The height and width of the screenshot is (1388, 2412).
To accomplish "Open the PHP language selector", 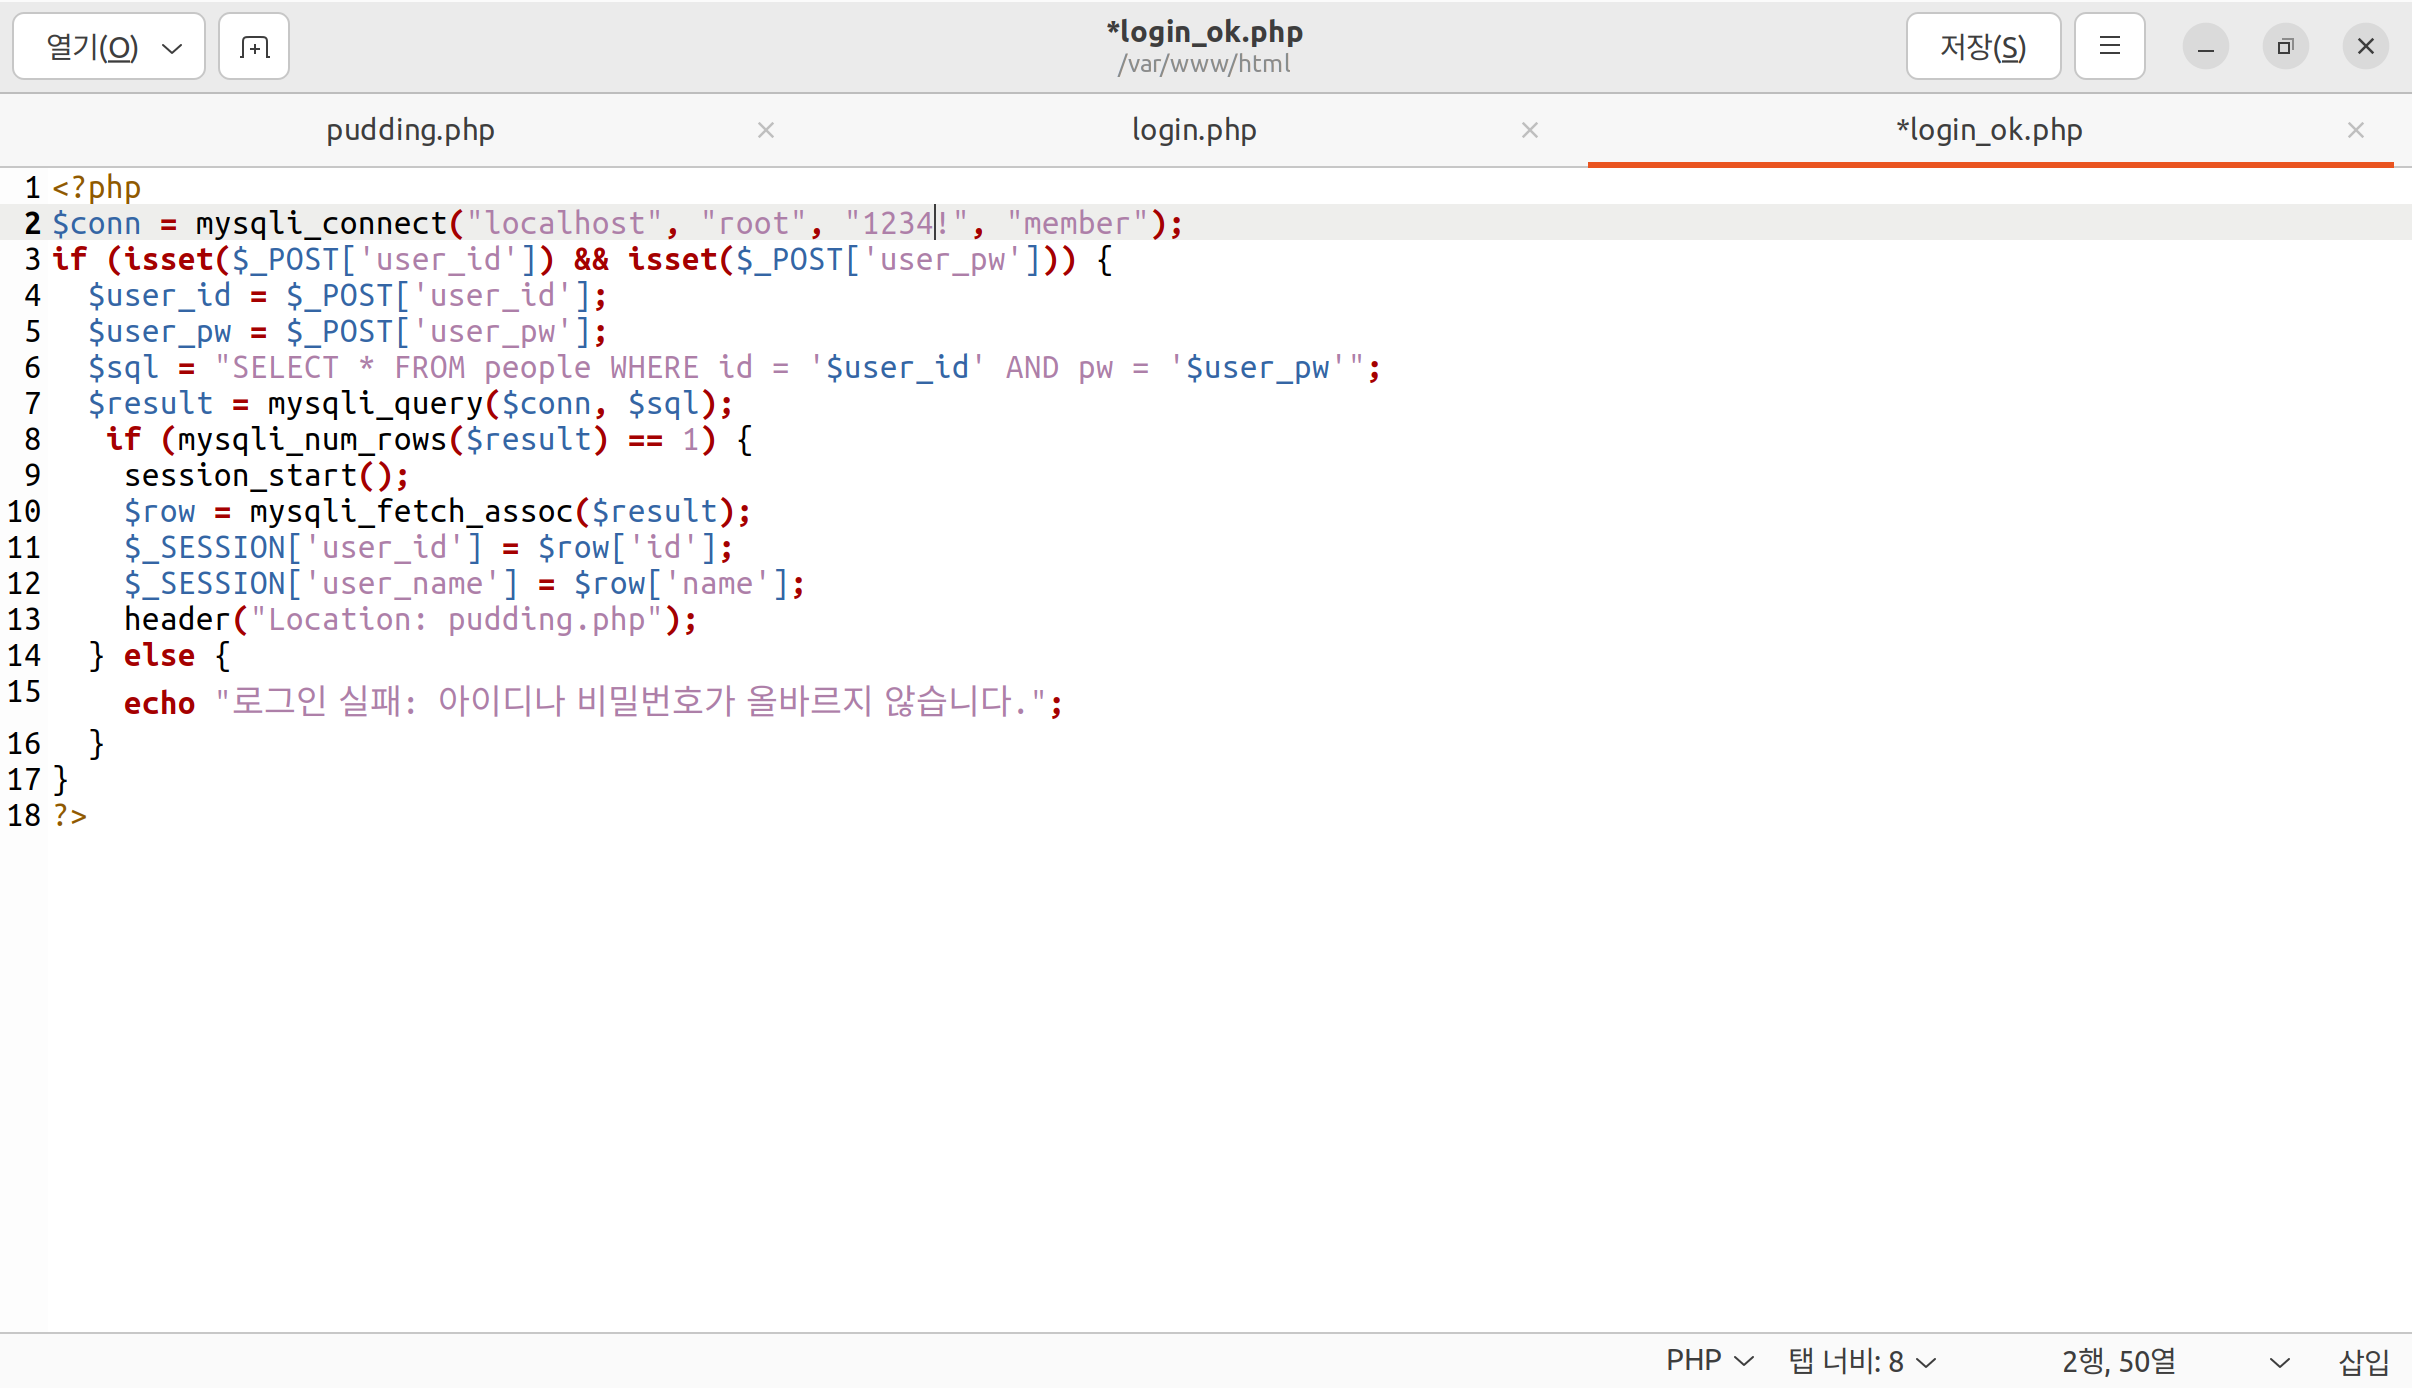I will click(1709, 1361).
